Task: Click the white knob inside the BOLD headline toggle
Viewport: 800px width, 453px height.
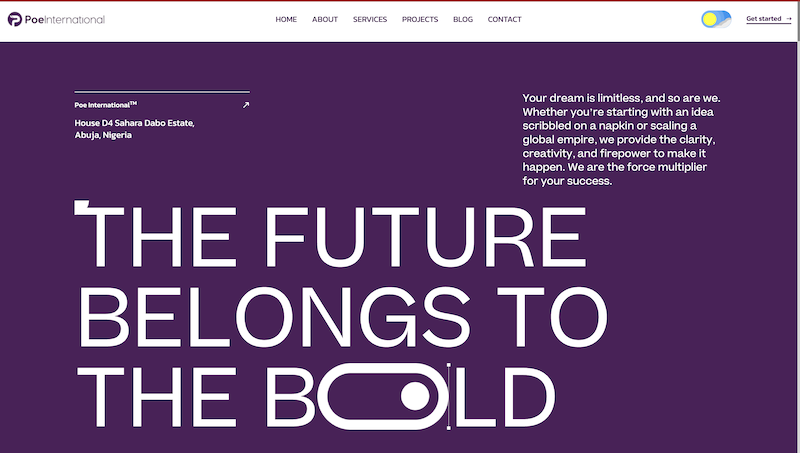Action: 415,396
